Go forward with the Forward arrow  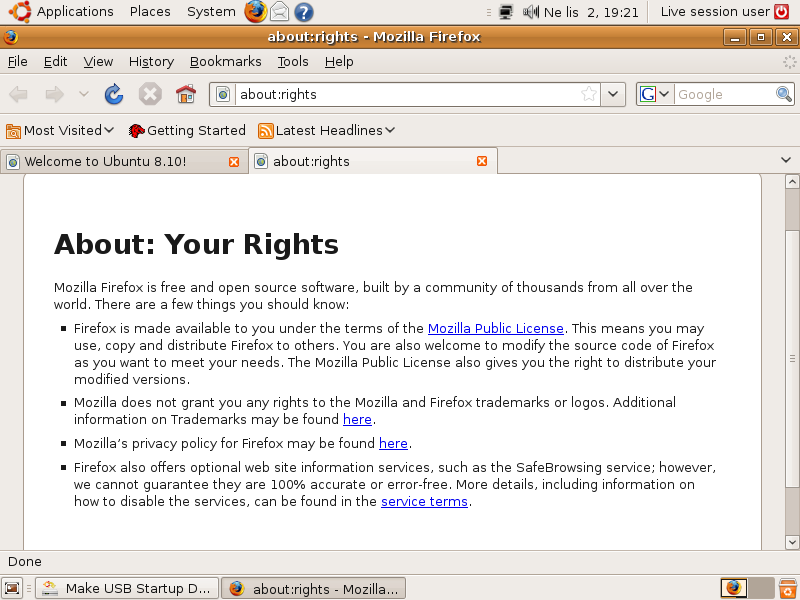tap(55, 94)
